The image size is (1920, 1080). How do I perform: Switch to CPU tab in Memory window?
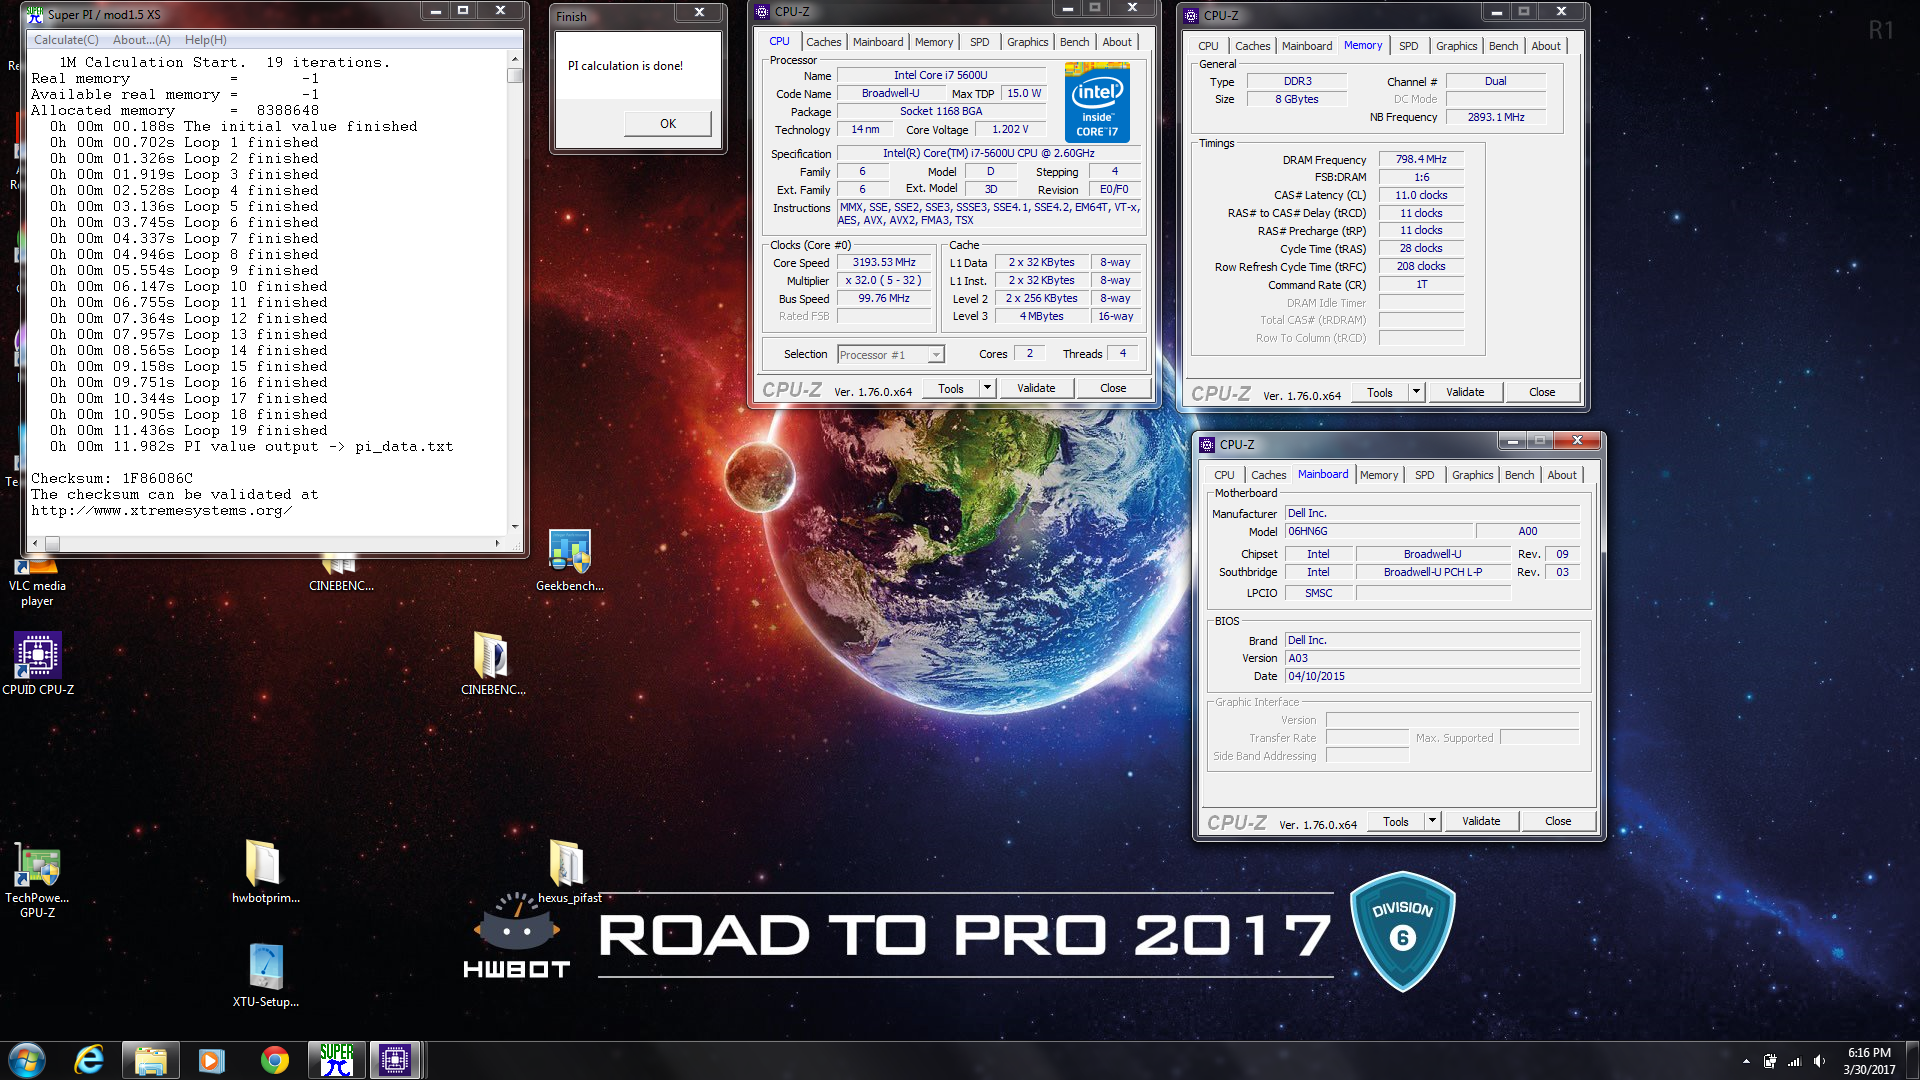click(1208, 46)
